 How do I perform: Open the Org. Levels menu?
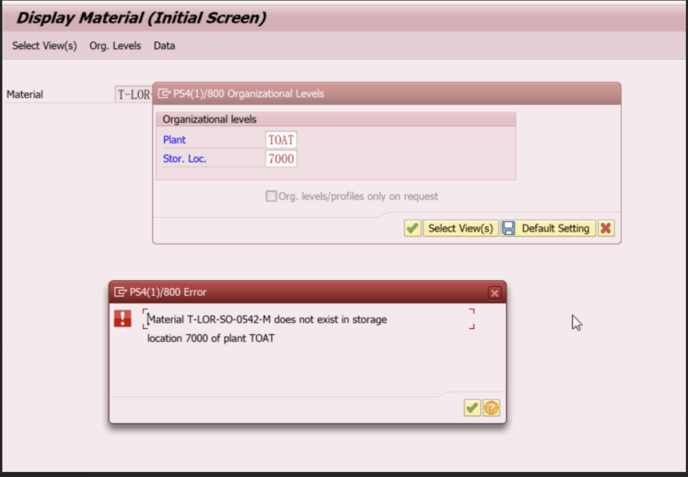(115, 46)
